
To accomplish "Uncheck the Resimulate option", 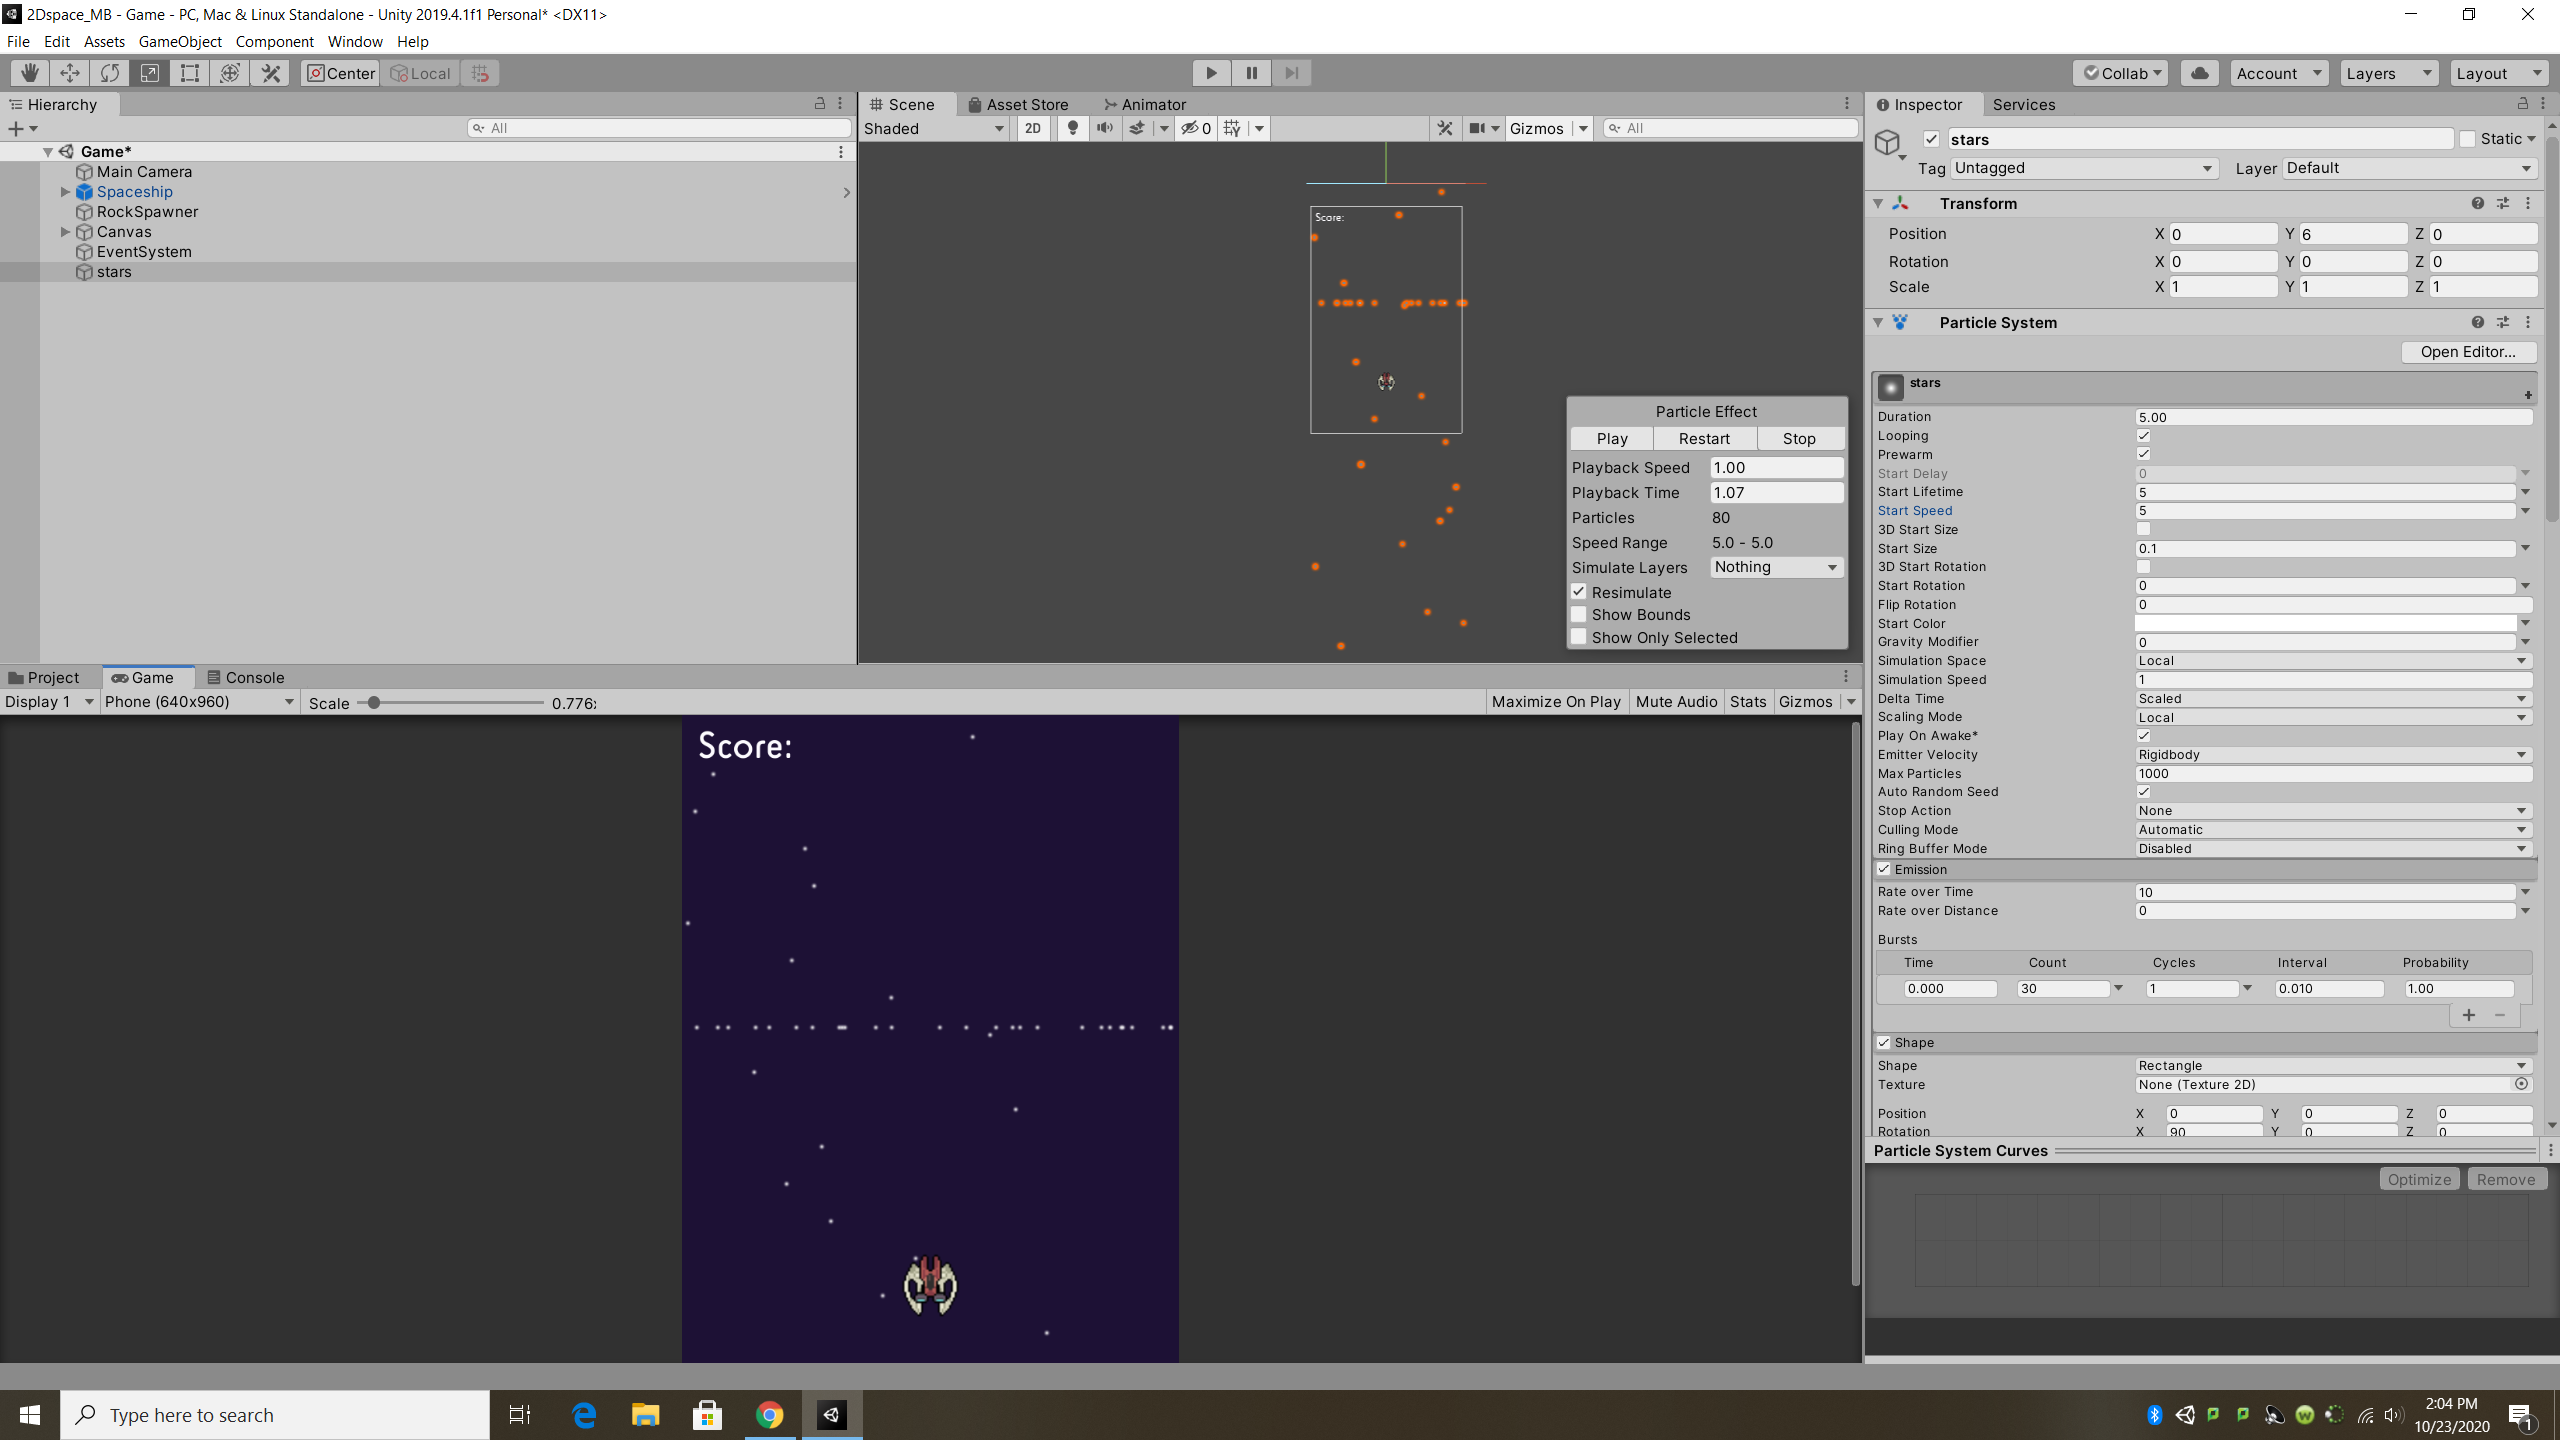I will coord(1579,592).
